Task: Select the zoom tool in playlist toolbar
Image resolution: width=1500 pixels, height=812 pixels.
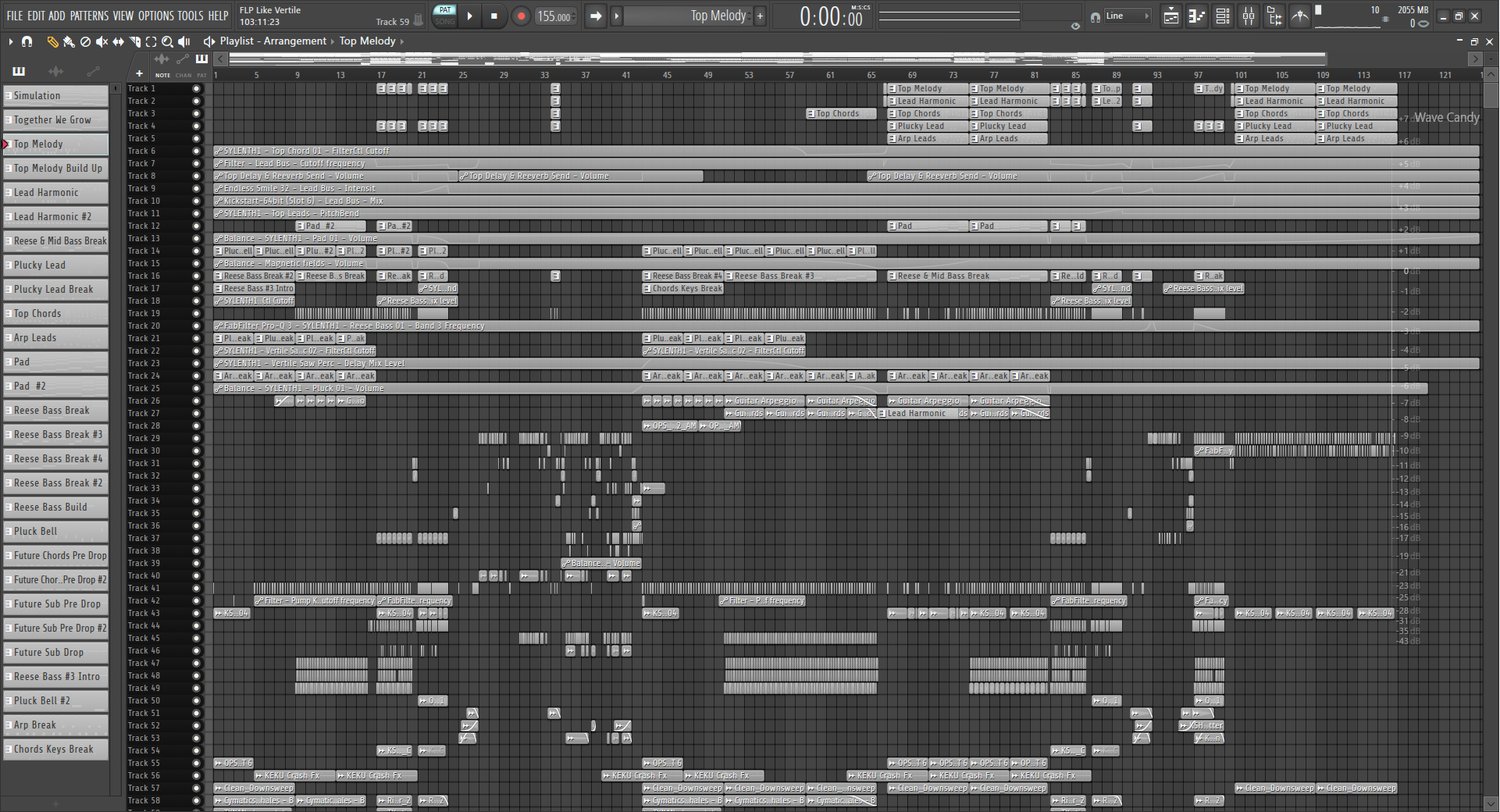Action: pyautogui.click(x=167, y=42)
